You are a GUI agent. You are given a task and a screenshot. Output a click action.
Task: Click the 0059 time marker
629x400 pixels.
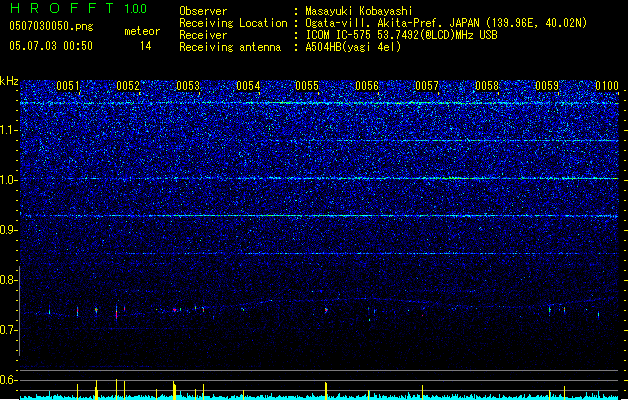547,86
